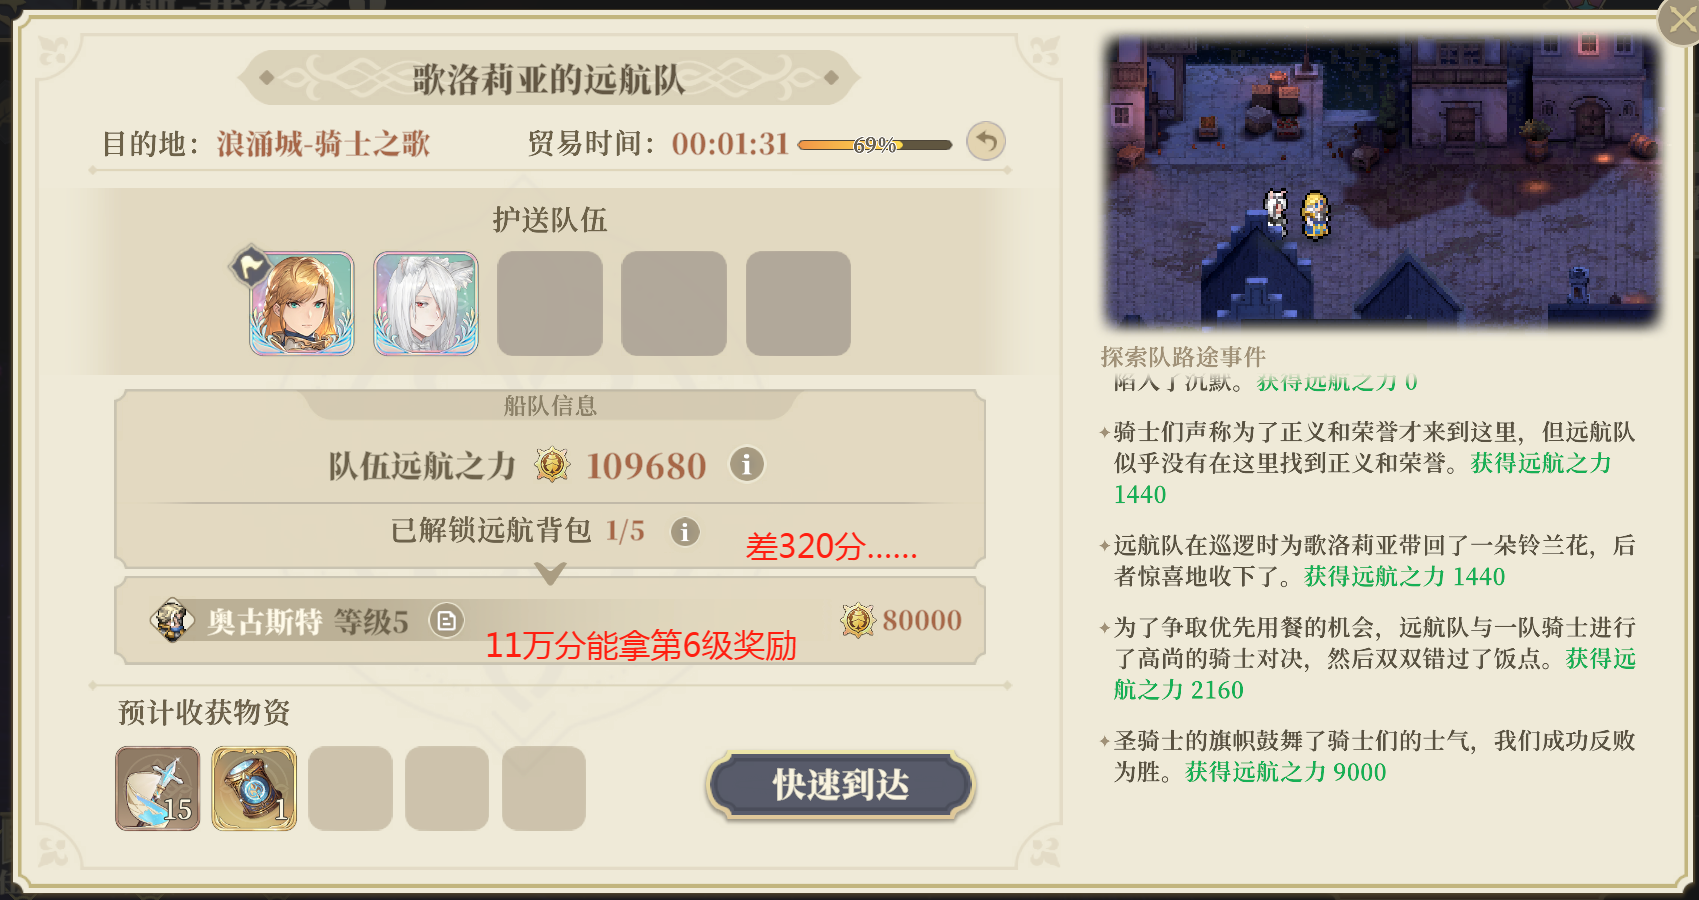Click the trade time progress bar at 69%
Viewport: 1699px width, 900px height.
pyautogui.click(x=875, y=145)
